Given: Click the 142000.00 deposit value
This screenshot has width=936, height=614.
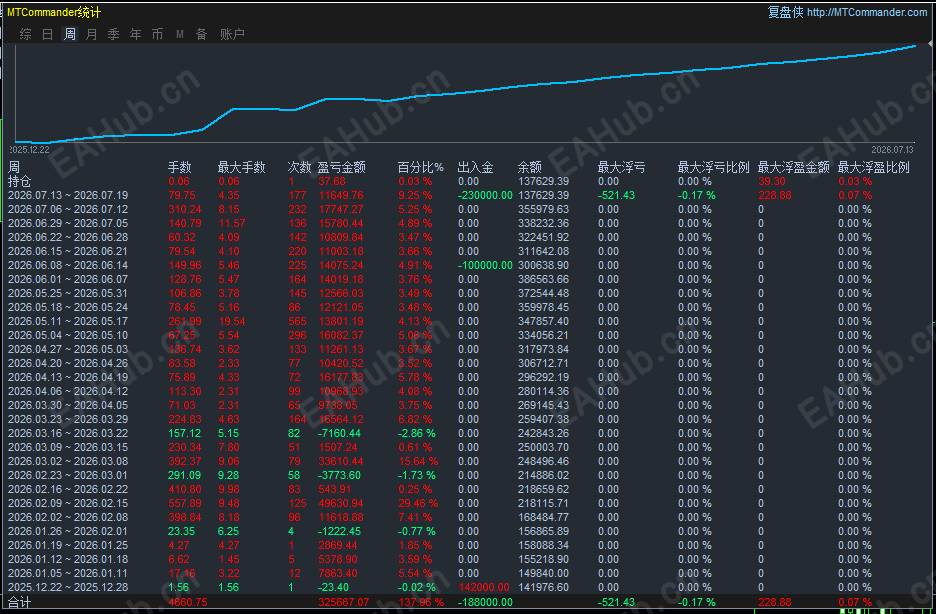Looking at the screenshot, I should click(484, 588).
